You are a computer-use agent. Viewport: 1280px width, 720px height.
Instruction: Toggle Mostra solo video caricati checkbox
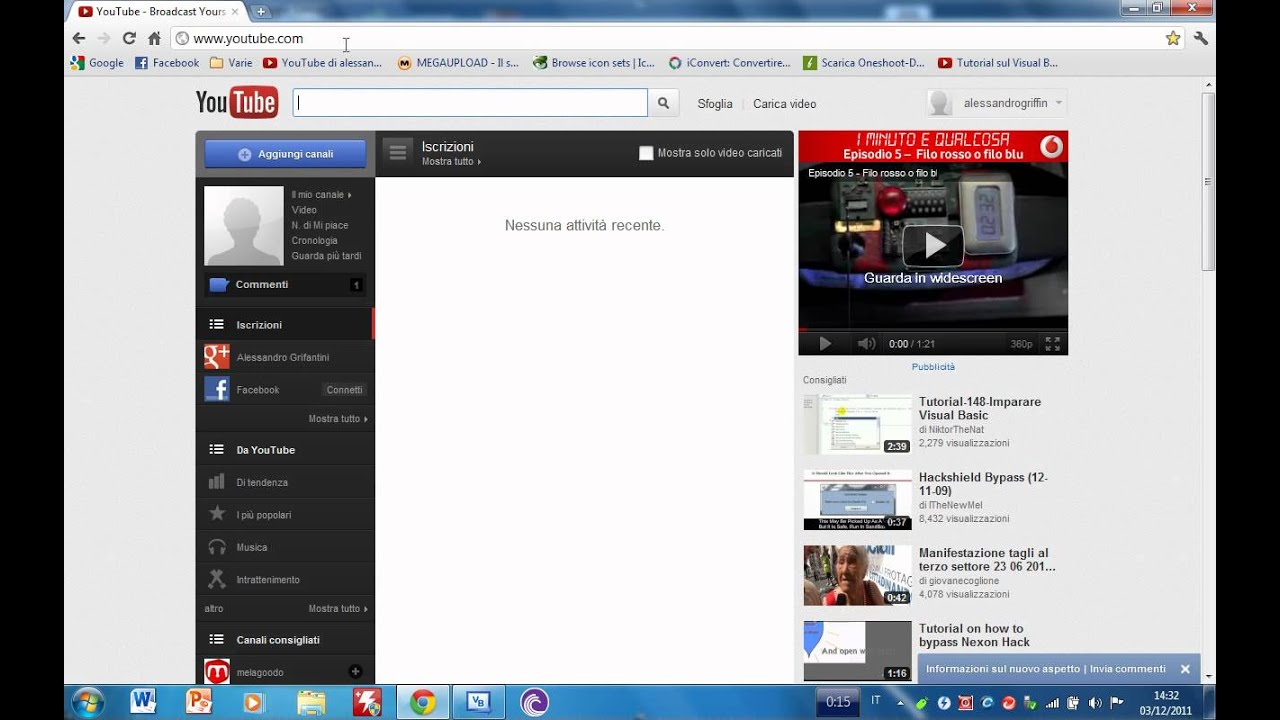(x=646, y=153)
